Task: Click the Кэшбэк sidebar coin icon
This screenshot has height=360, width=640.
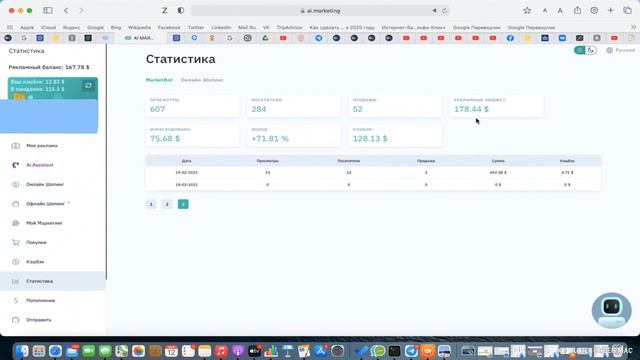Action: pyautogui.click(x=16, y=262)
